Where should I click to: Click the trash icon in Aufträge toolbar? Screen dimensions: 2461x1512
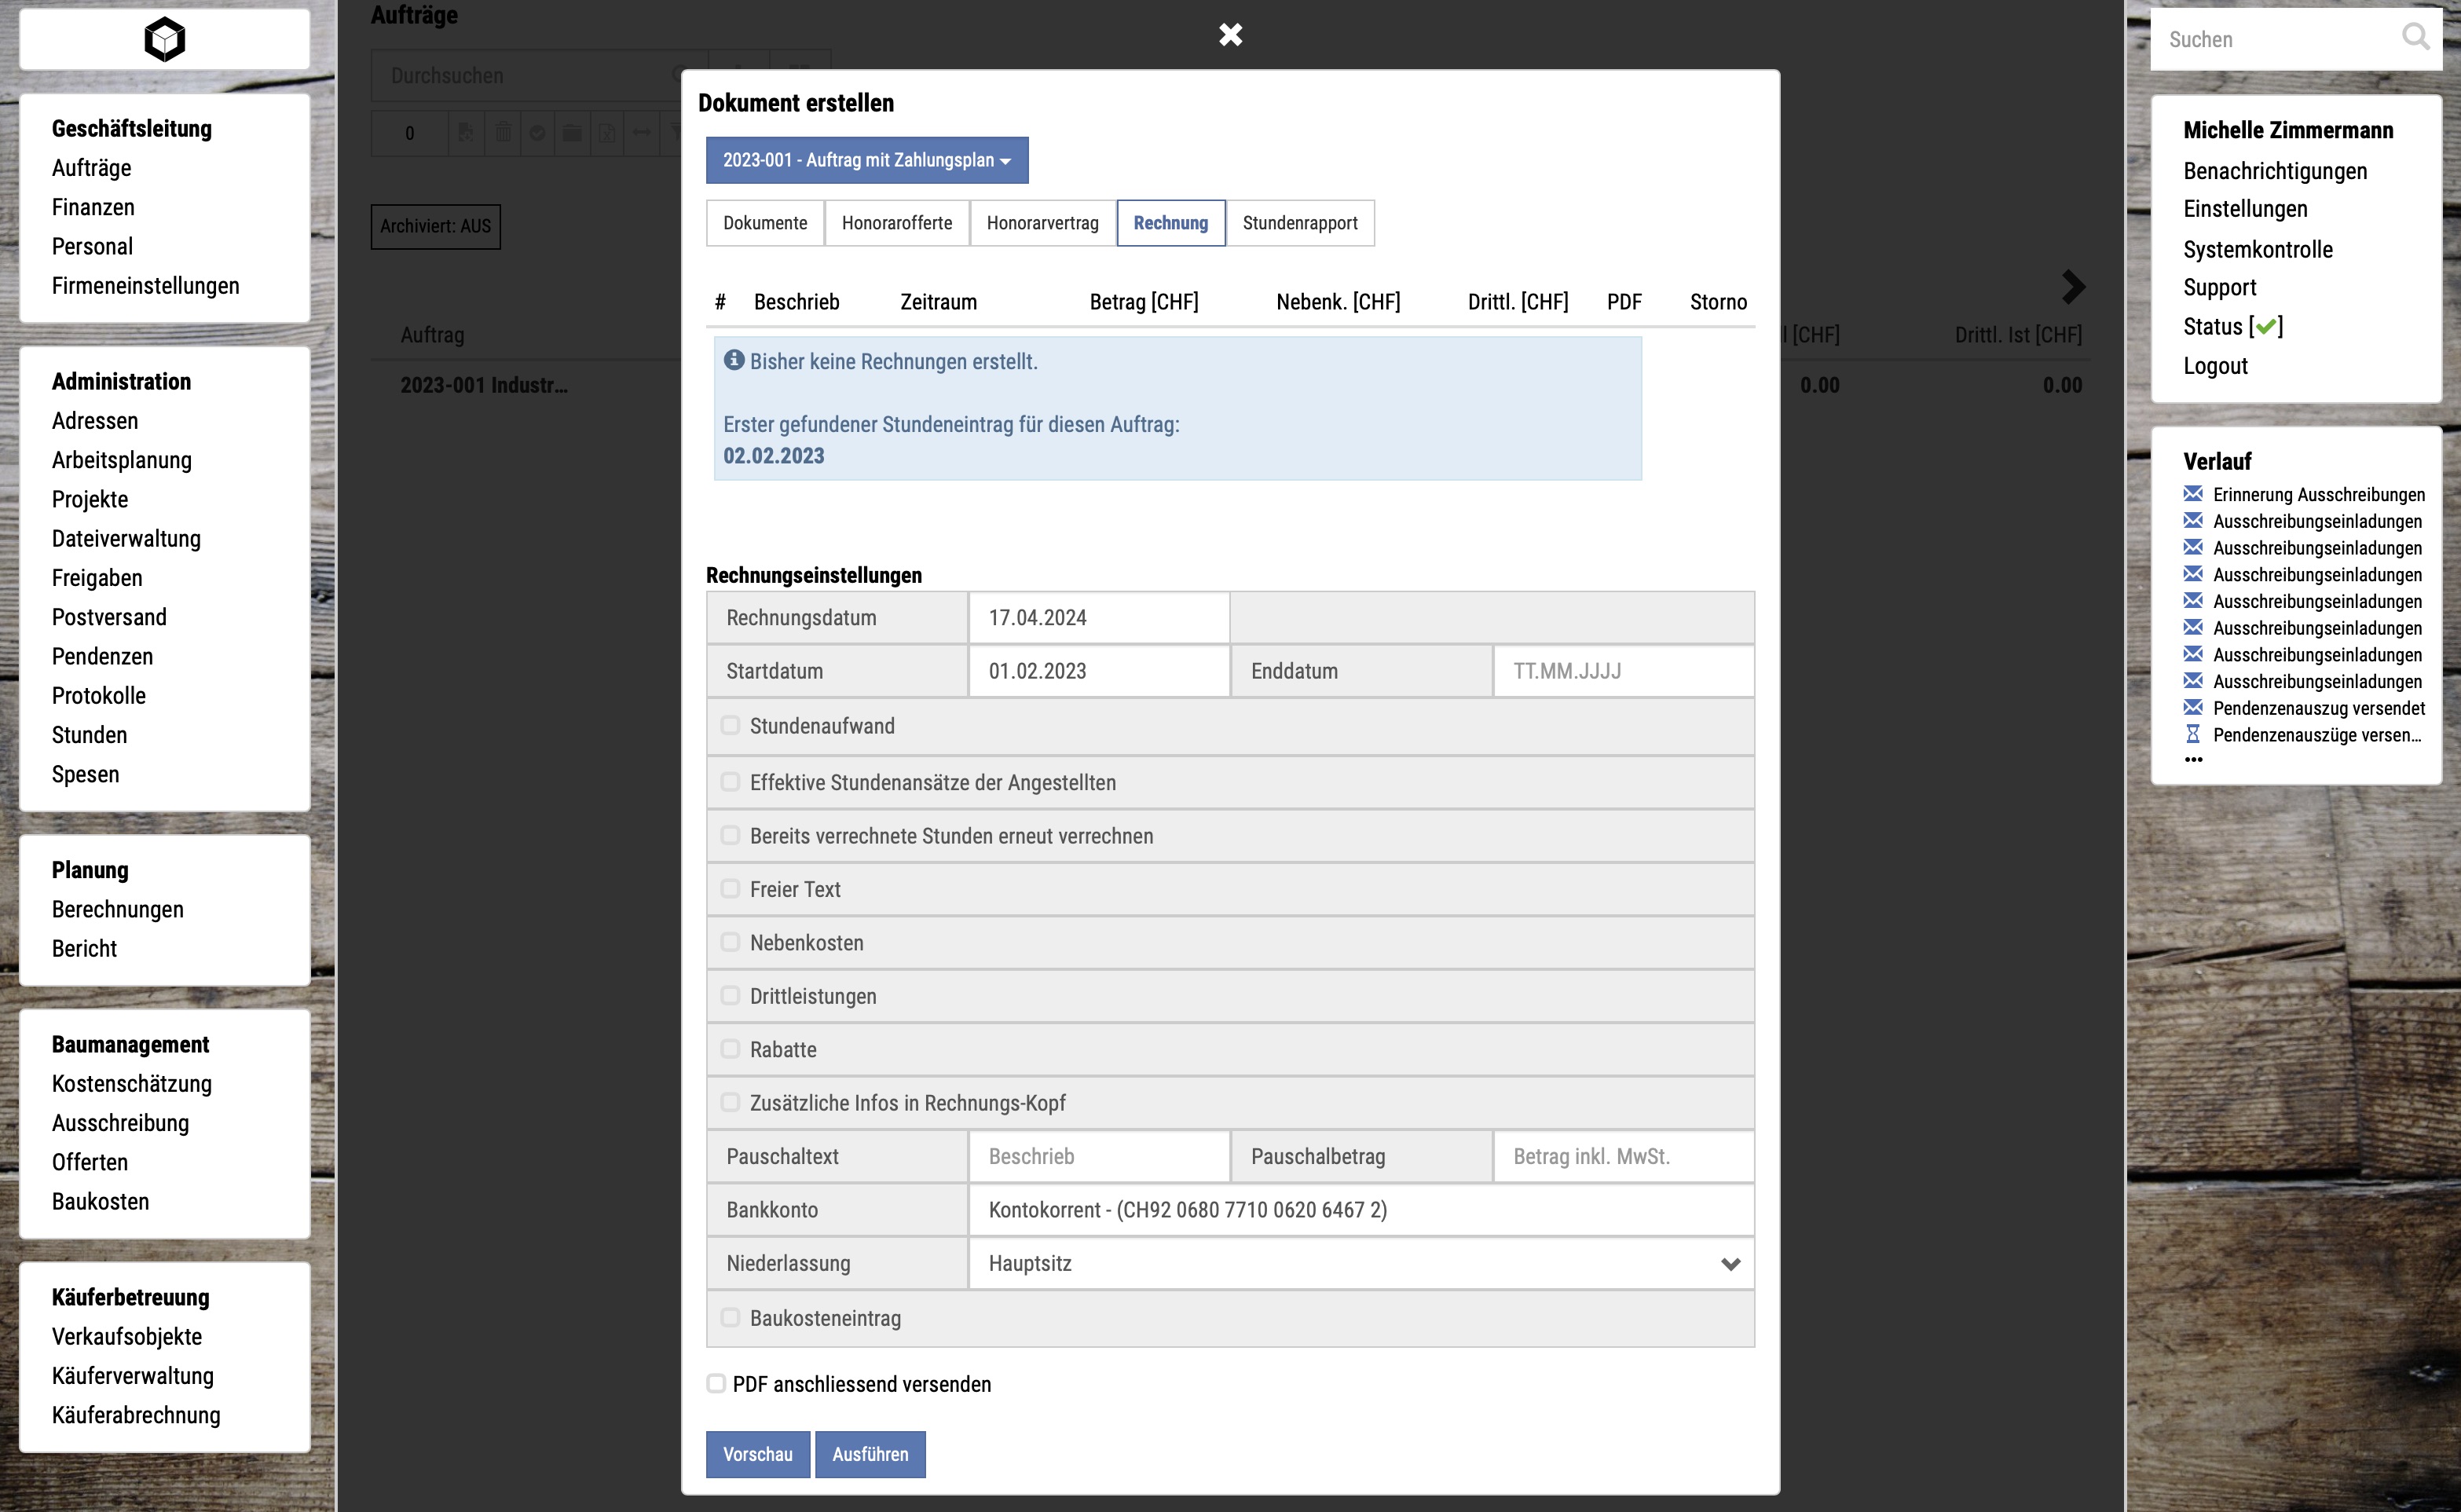(503, 132)
